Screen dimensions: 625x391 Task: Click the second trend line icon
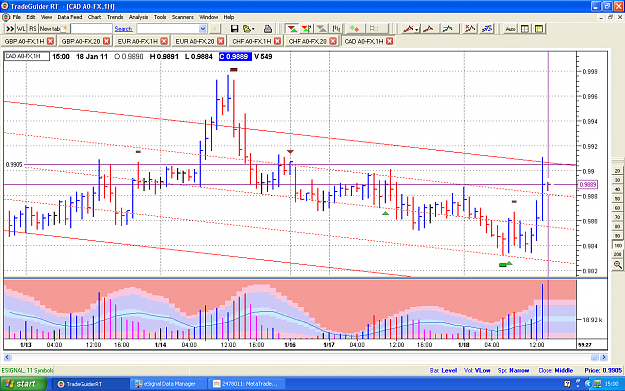click(x=428, y=29)
